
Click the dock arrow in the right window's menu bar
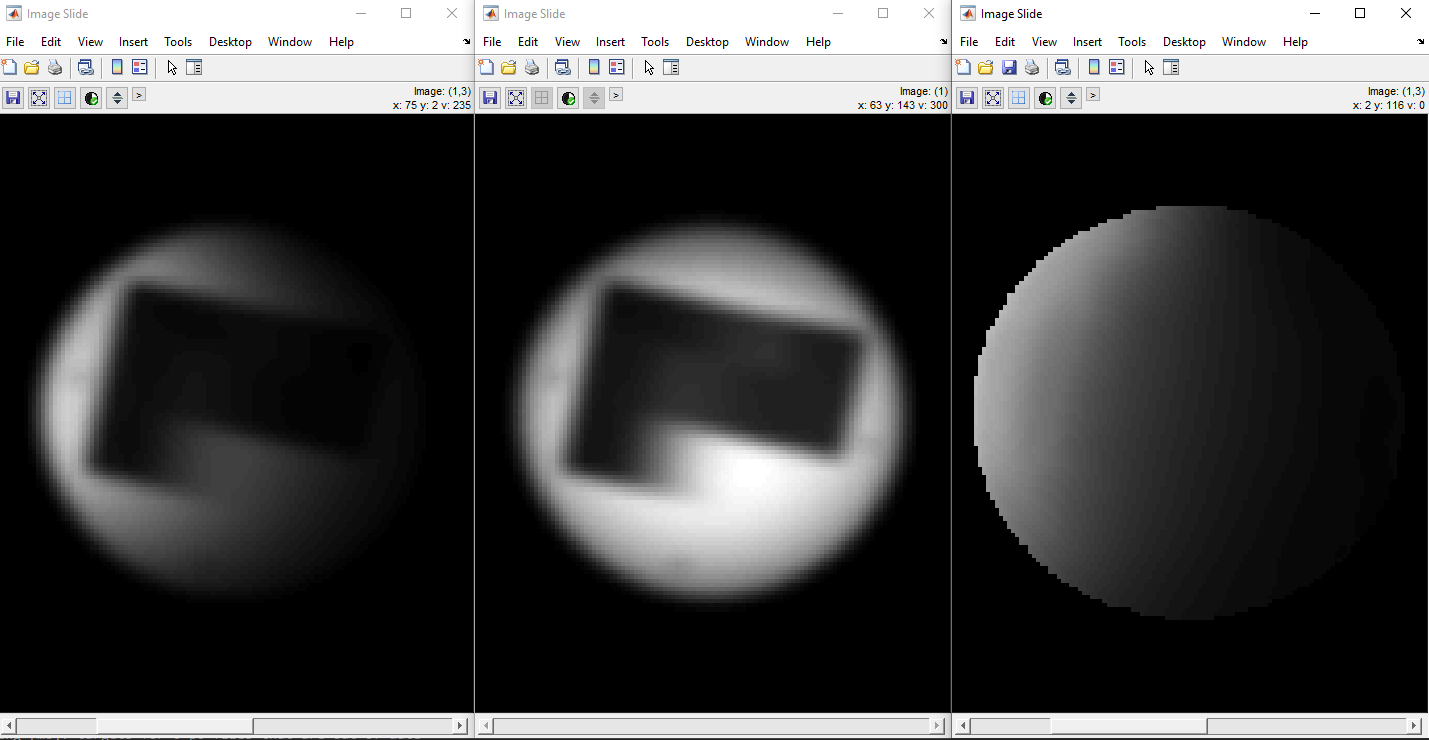(1421, 42)
